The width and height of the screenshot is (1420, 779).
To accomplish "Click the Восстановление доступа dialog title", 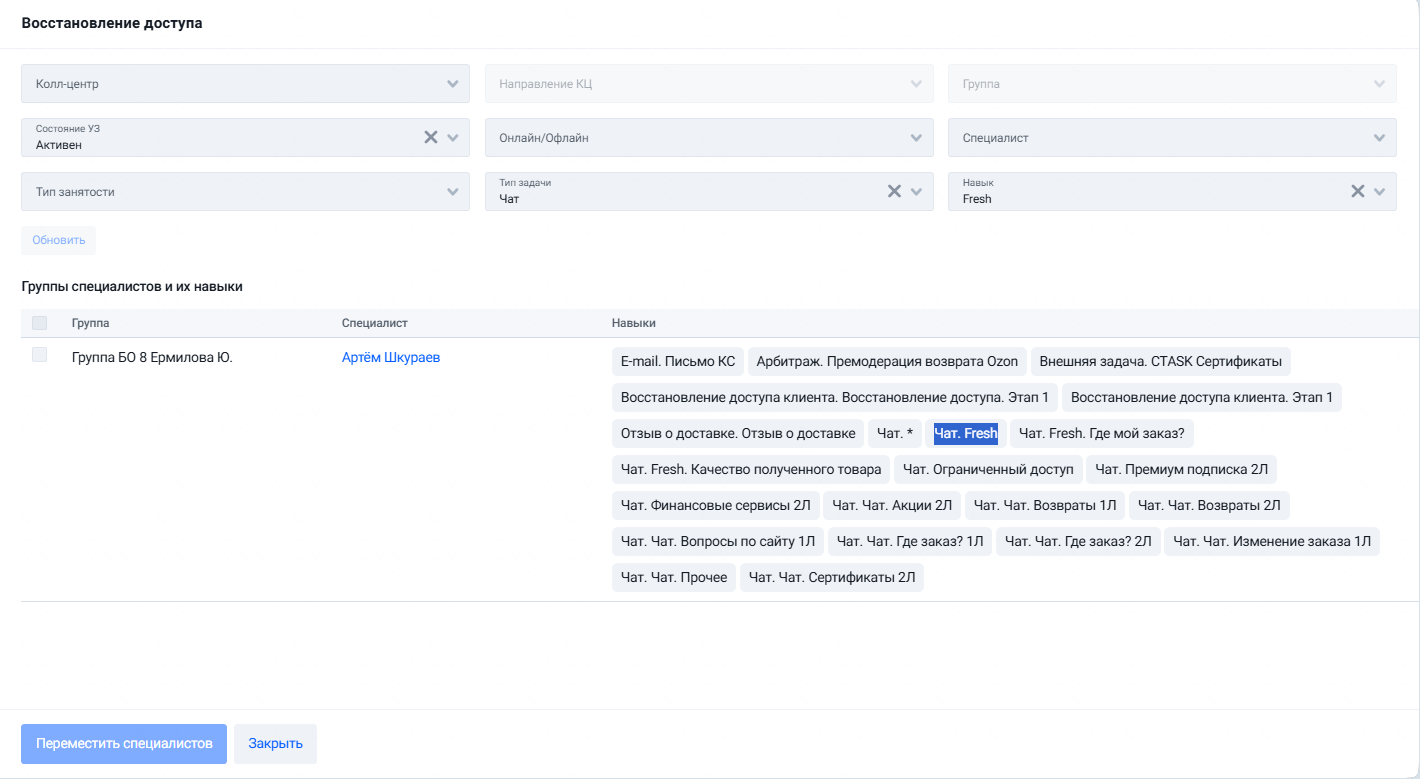I will (x=112, y=23).
